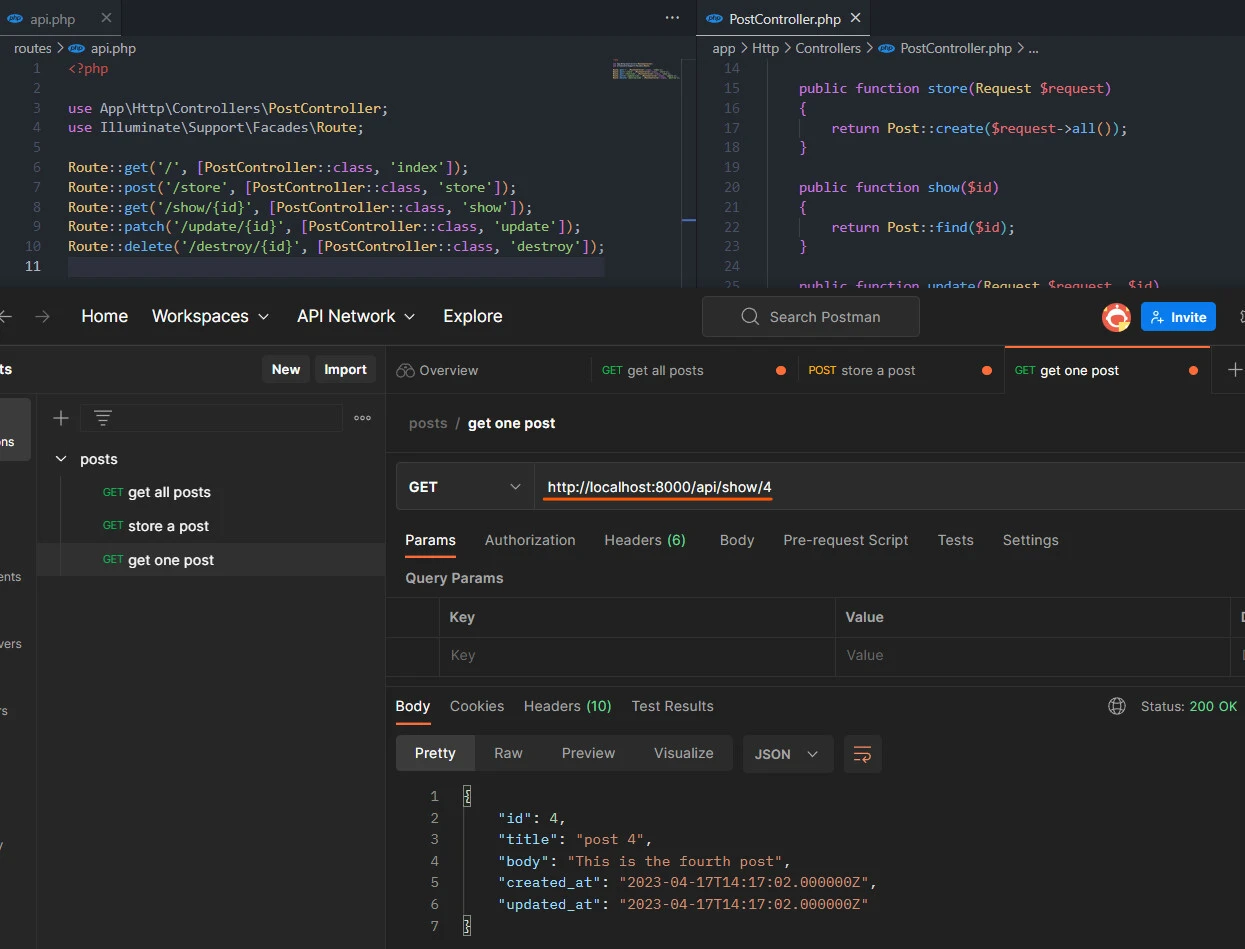Click the globe network icon beside Status
The width and height of the screenshot is (1245, 949).
coord(1117,706)
